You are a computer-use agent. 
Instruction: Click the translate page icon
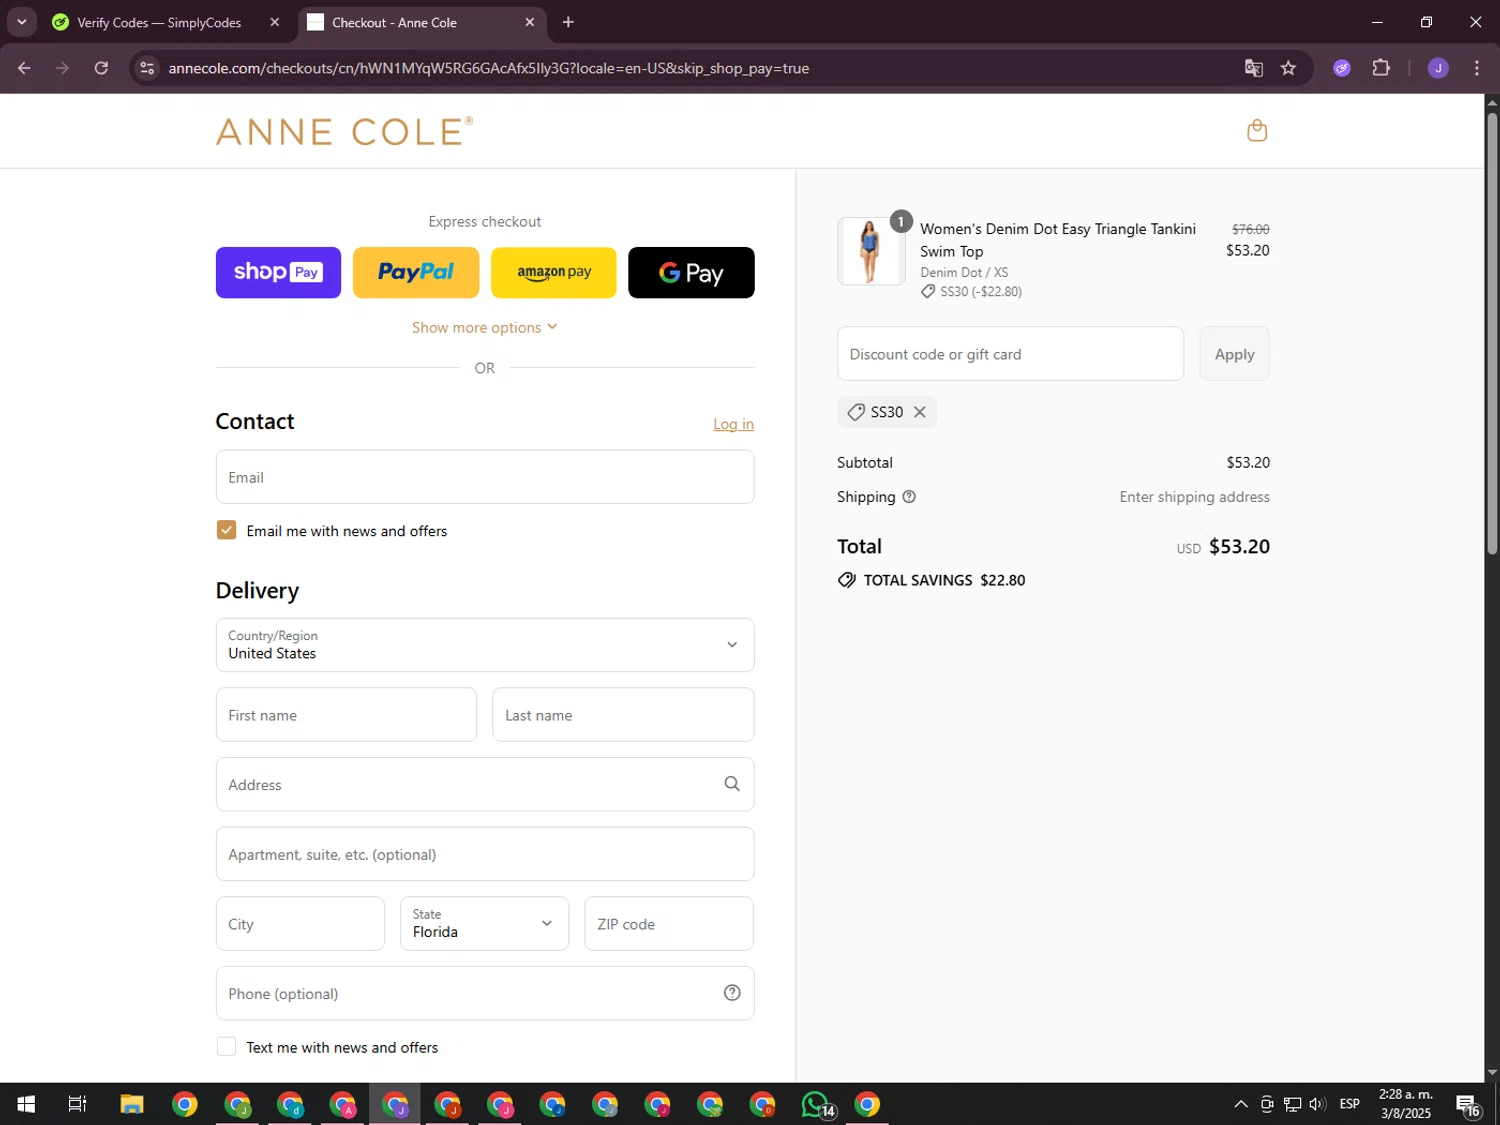pos(1253,68)
